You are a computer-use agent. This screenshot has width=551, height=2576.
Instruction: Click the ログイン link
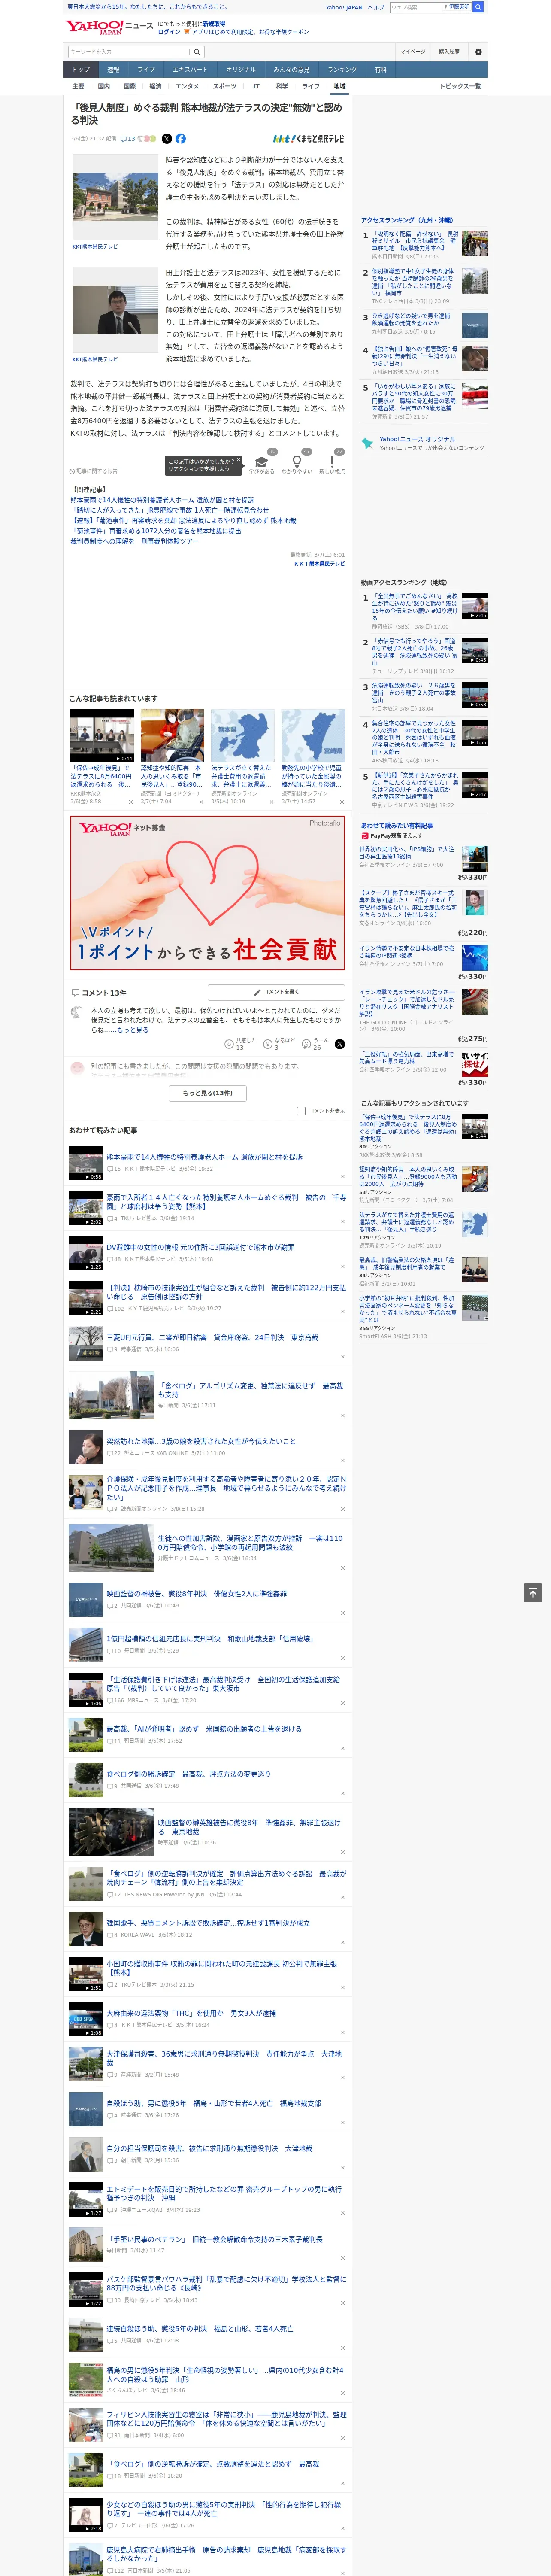point(169,32)
